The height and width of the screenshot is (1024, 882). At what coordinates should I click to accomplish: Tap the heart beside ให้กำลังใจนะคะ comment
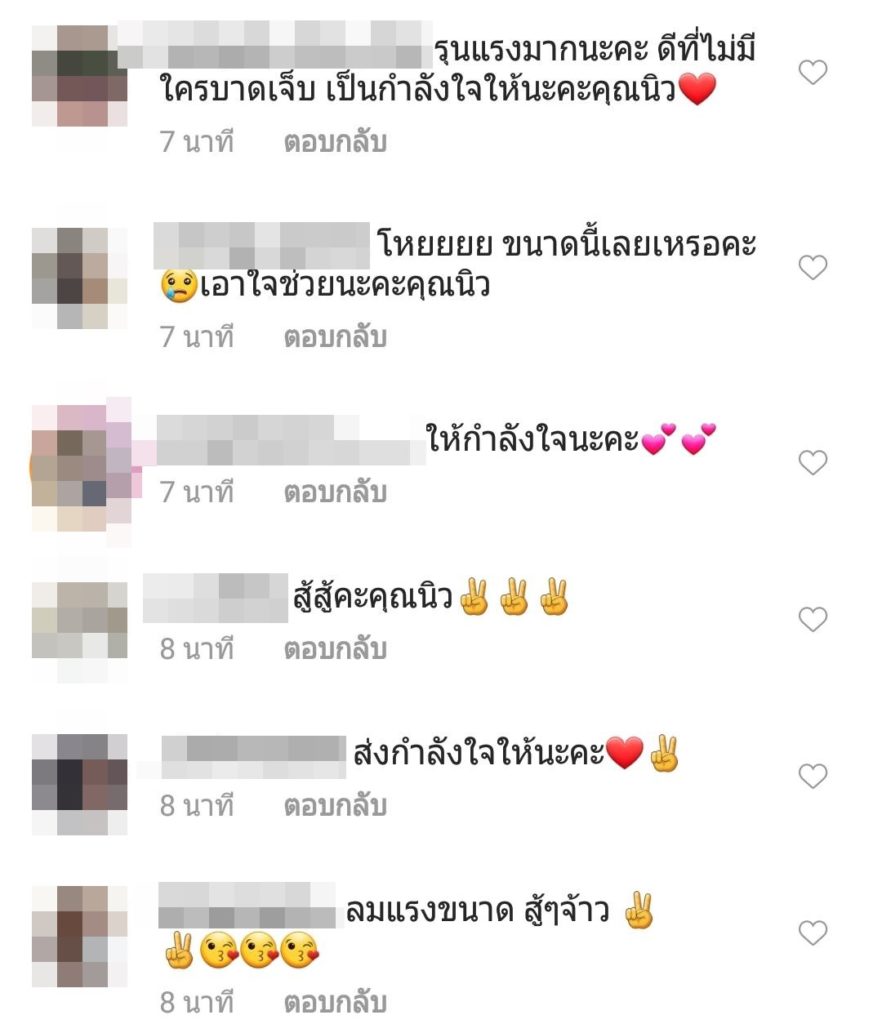[813, 462]
